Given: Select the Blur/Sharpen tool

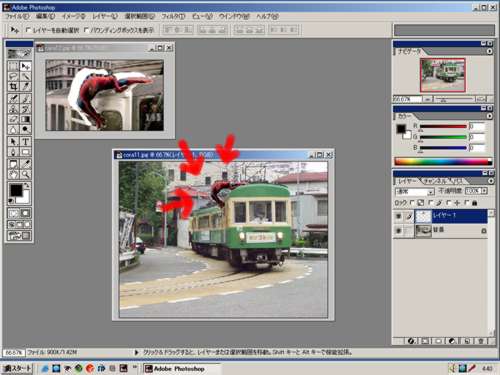Looking at the screenshot, I should 13,129.
